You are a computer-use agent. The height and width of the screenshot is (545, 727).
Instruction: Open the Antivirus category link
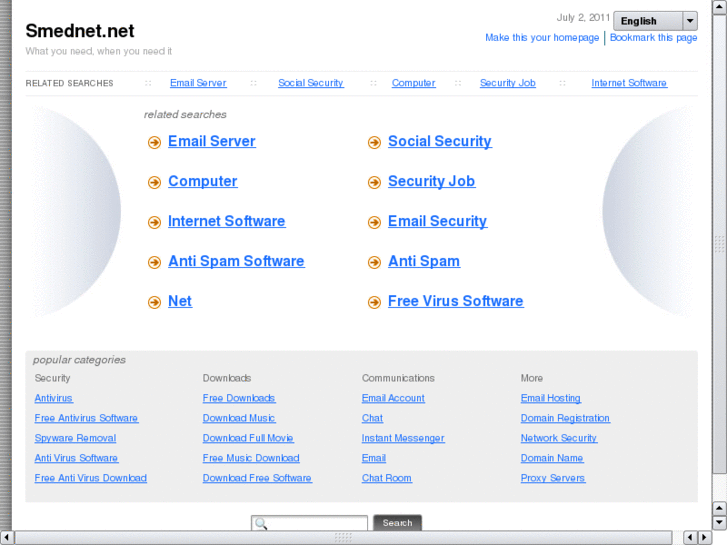[54, 398]
